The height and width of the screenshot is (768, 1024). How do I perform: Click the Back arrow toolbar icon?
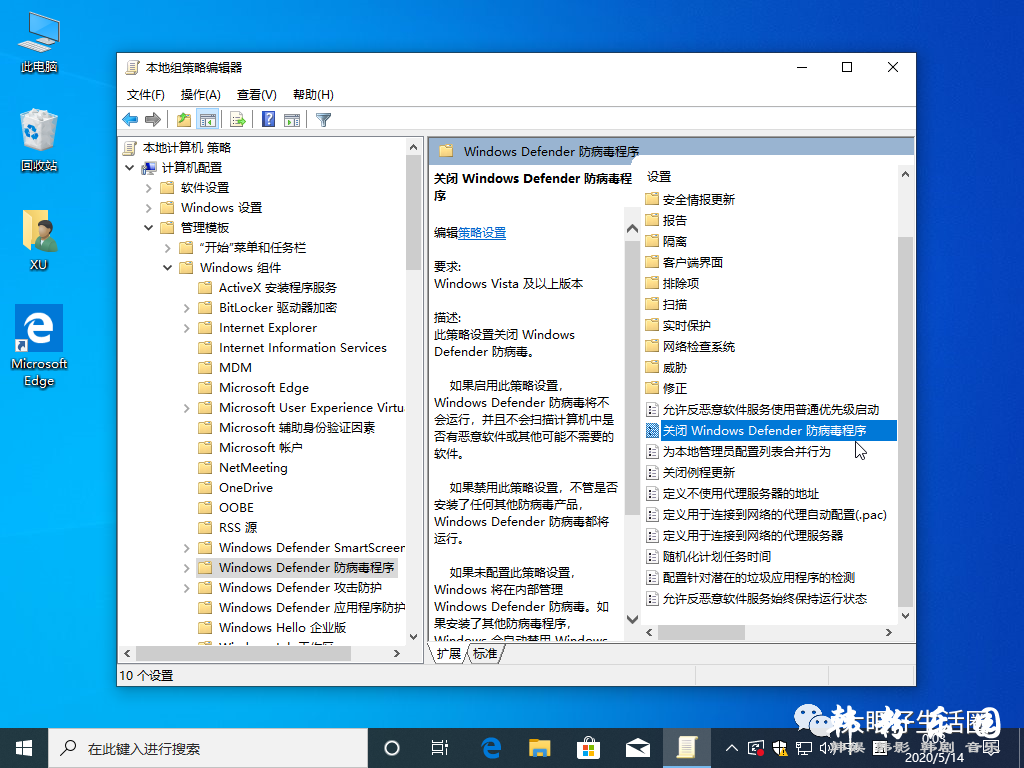[130, 120]
